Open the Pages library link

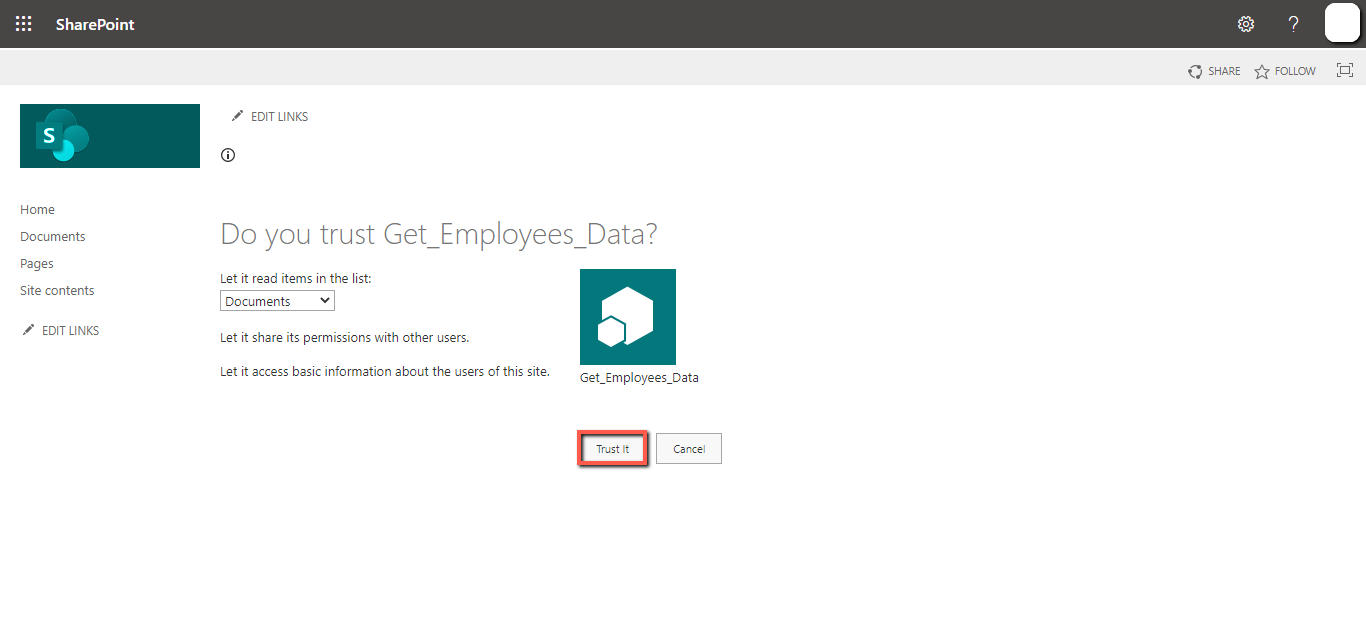pos(37,264)
